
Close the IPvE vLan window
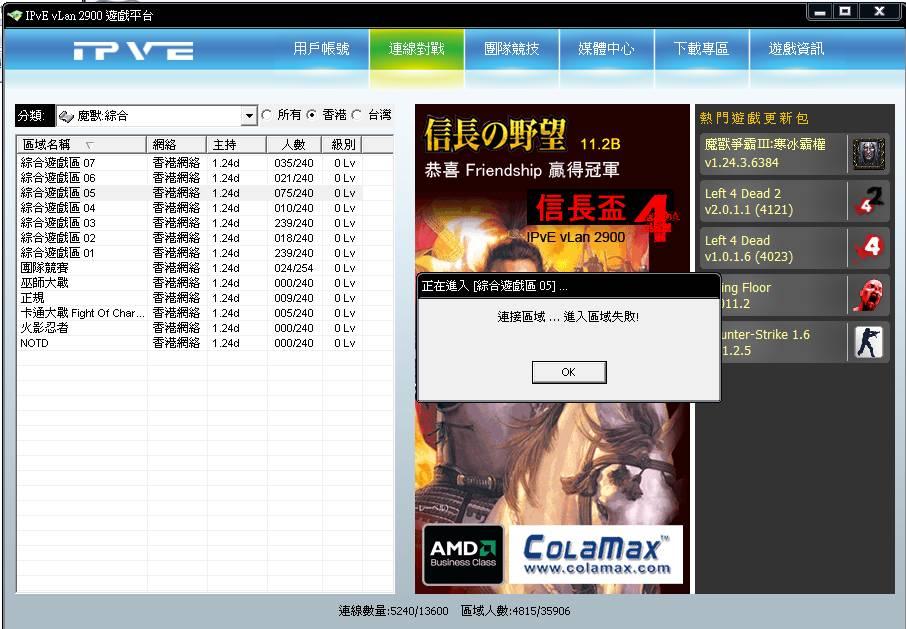pos(879,11)
